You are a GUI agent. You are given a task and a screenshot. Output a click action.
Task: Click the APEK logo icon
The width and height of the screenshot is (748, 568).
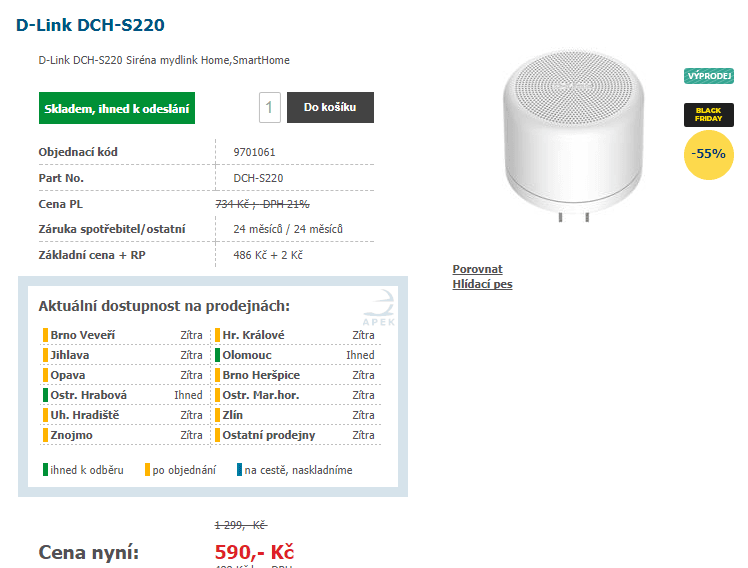(379, 308)
